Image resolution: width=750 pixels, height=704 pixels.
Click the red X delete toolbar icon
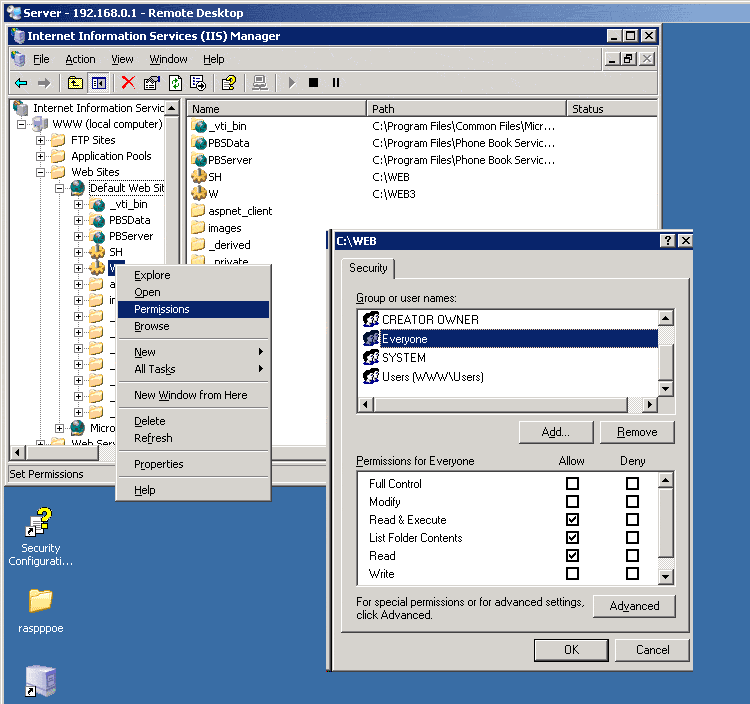coord(128,83)
